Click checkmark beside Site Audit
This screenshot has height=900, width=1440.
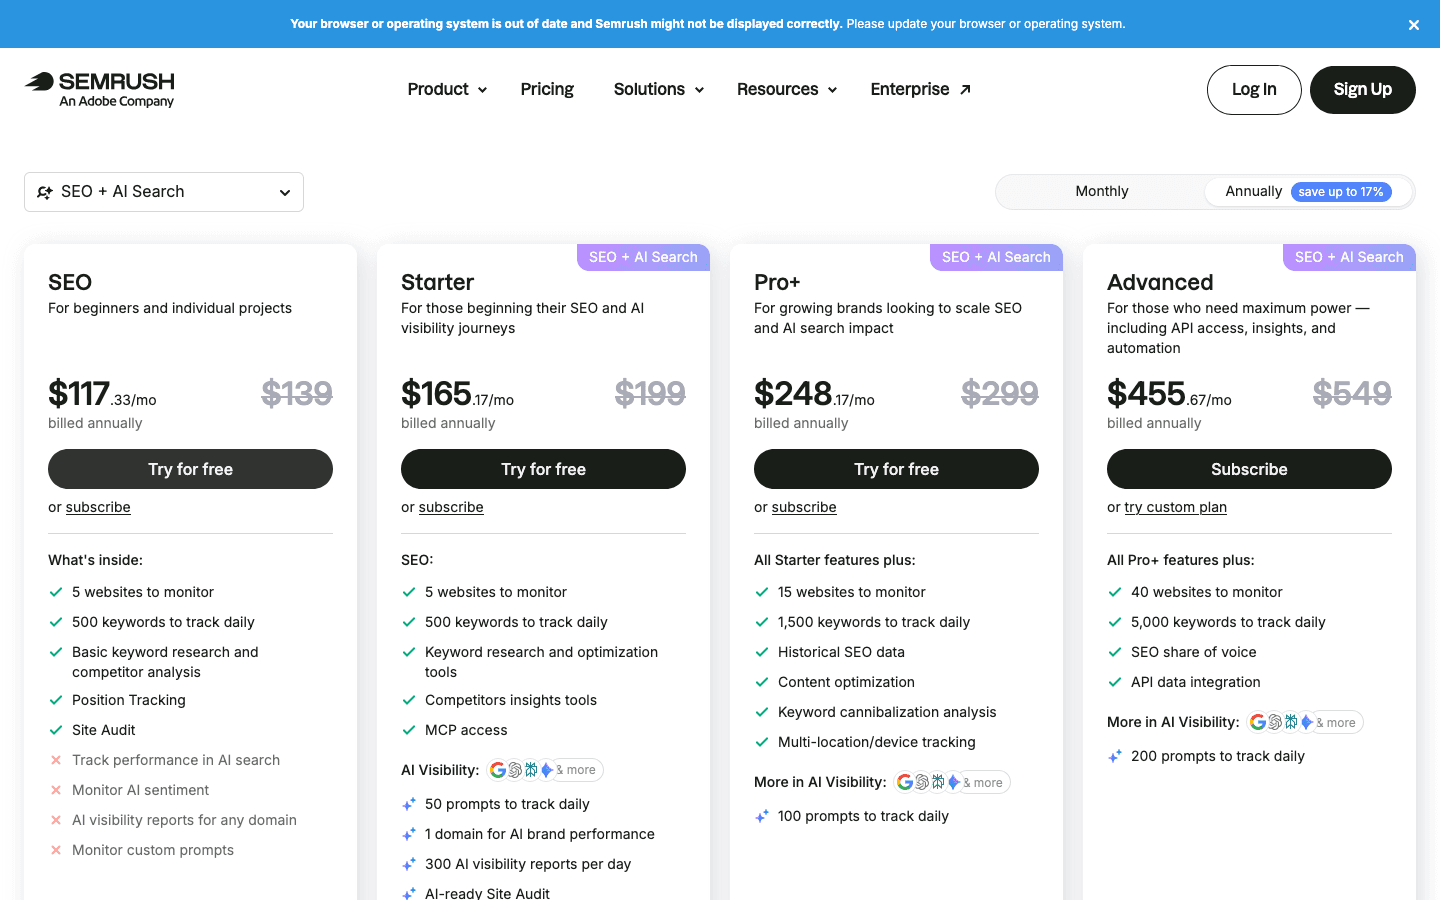(56, 730)
